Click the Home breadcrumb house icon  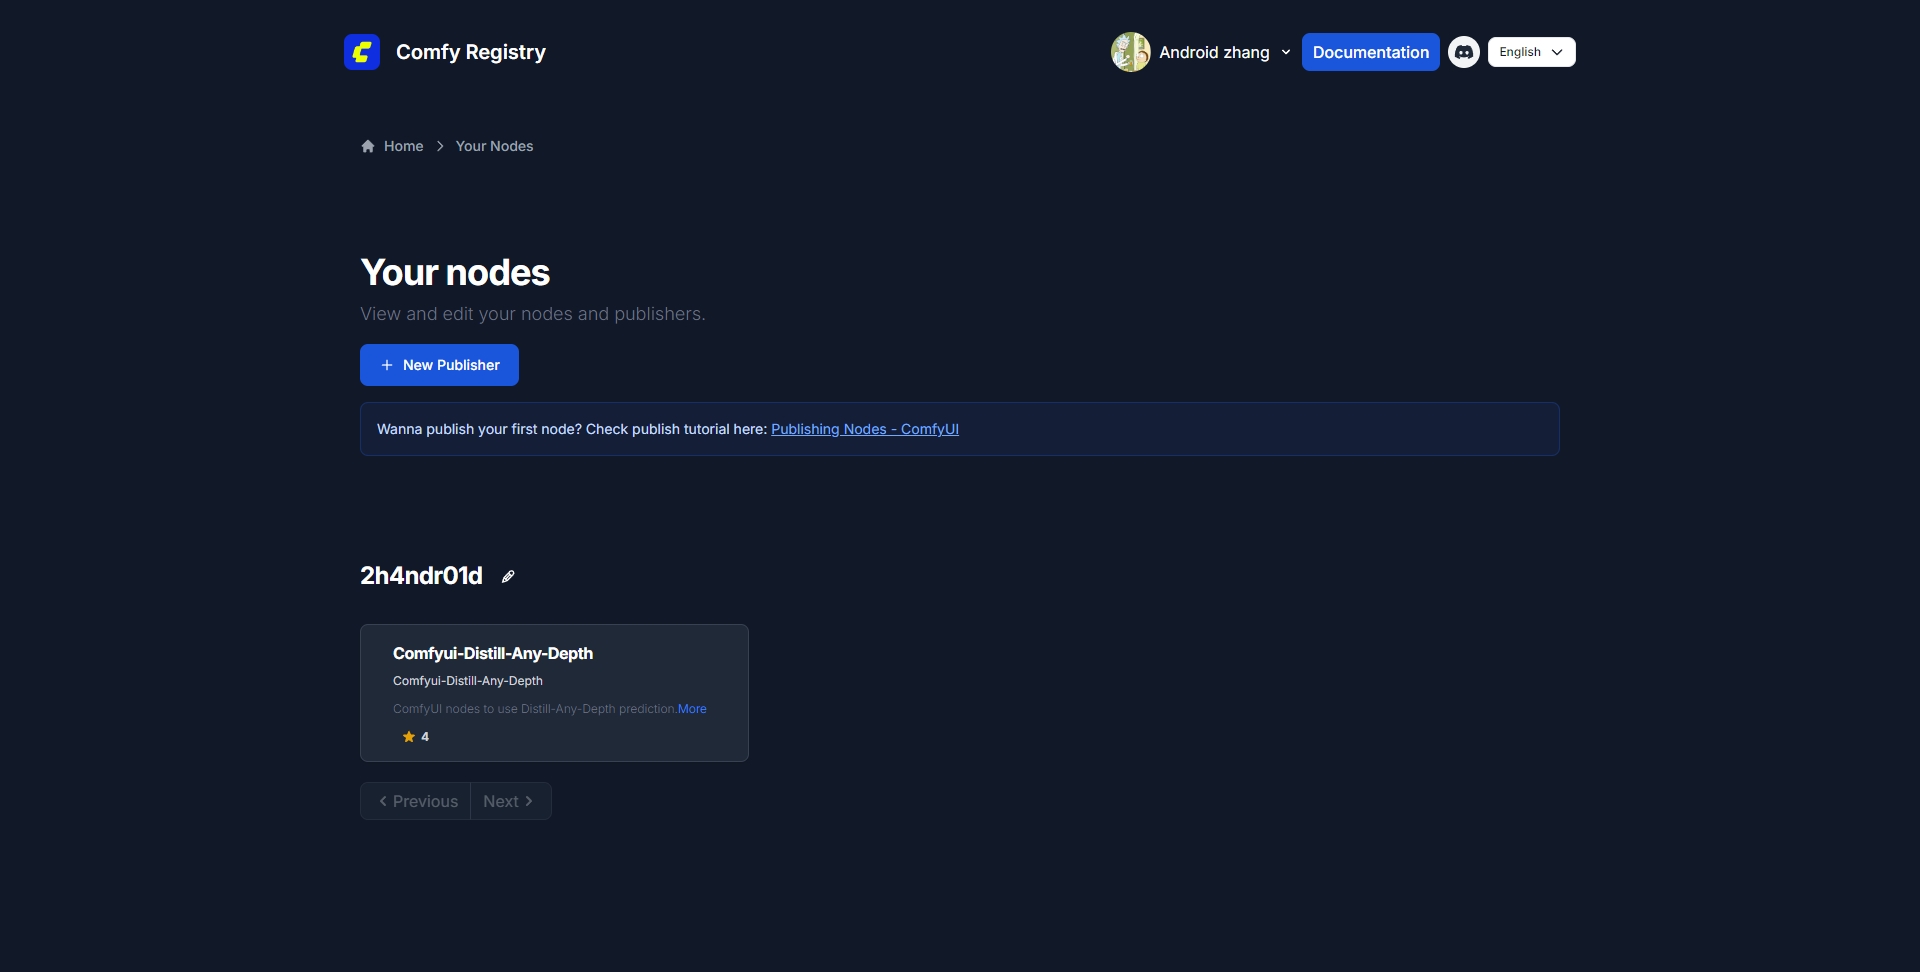pos(368,146)
